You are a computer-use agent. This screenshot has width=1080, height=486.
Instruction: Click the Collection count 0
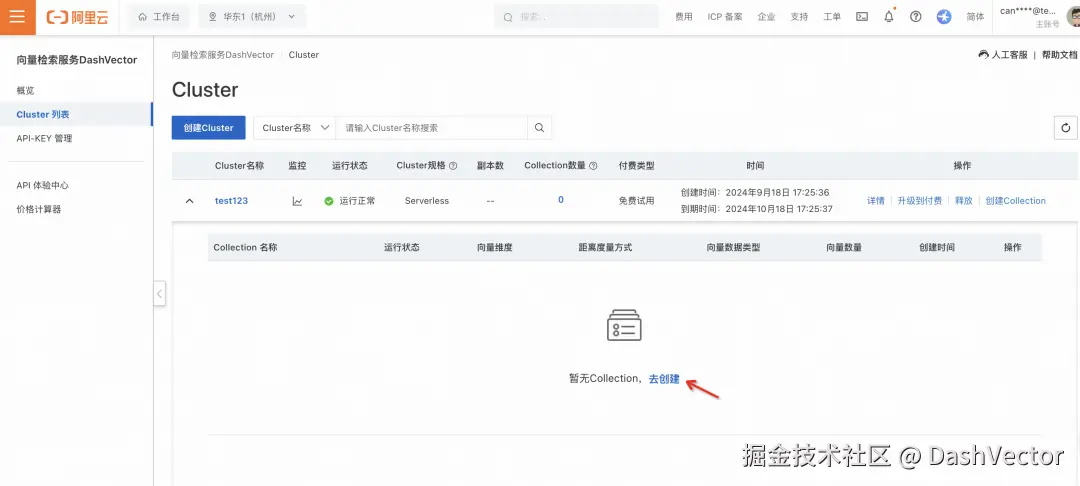pyautogui.click(x=561, y=200)
